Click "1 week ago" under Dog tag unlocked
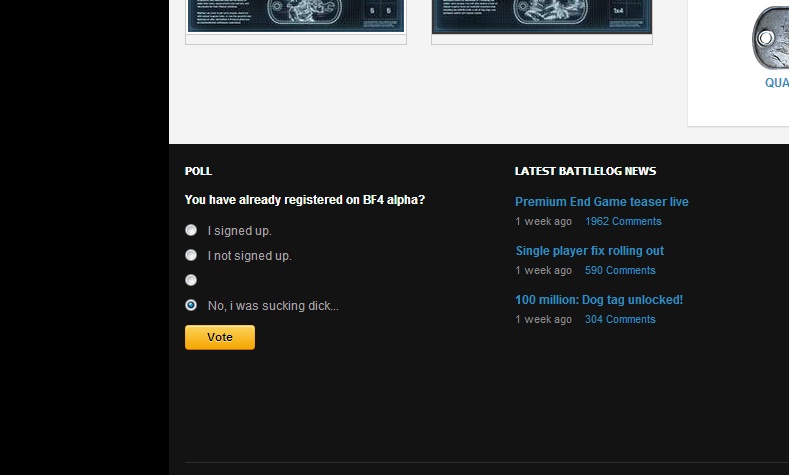 (543, 319)
